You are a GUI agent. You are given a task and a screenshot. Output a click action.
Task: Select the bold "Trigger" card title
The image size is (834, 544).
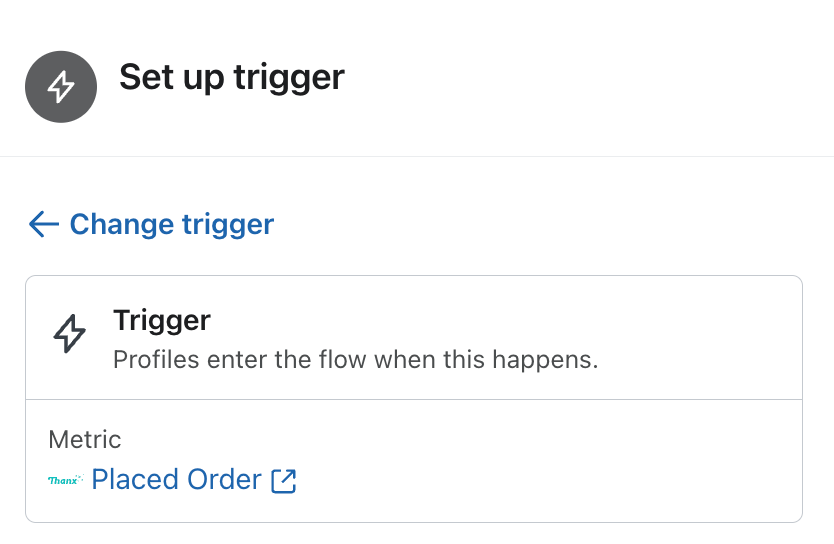click(x=162, y=320)
